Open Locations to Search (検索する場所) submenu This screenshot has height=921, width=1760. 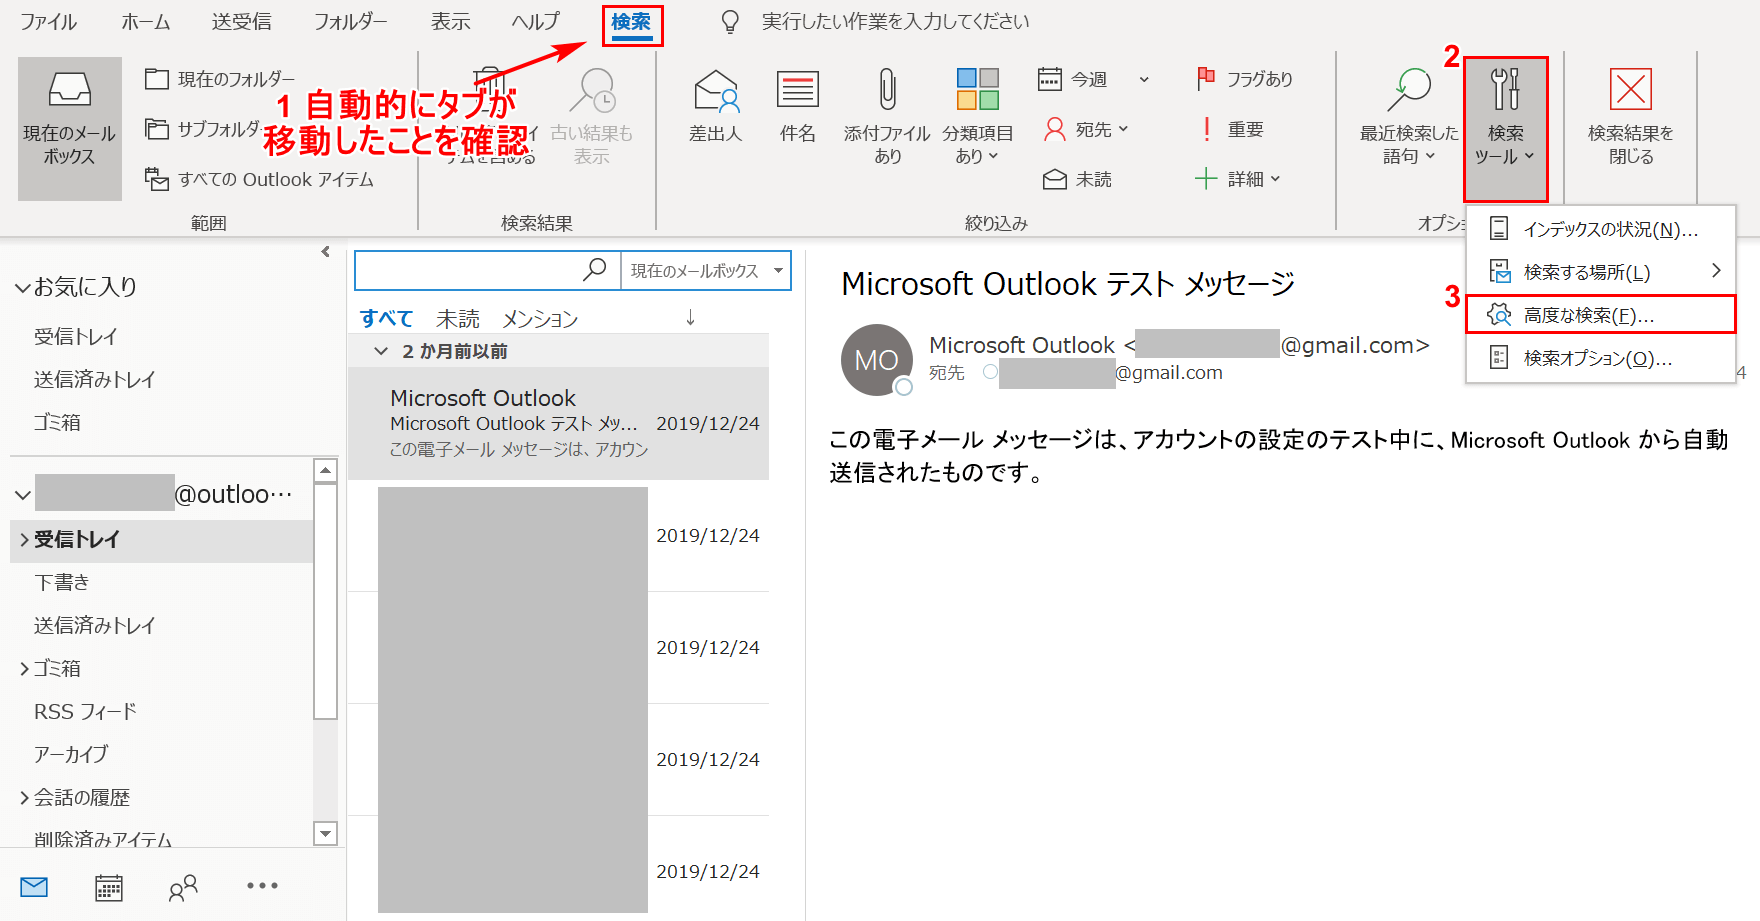[1600, 272]
